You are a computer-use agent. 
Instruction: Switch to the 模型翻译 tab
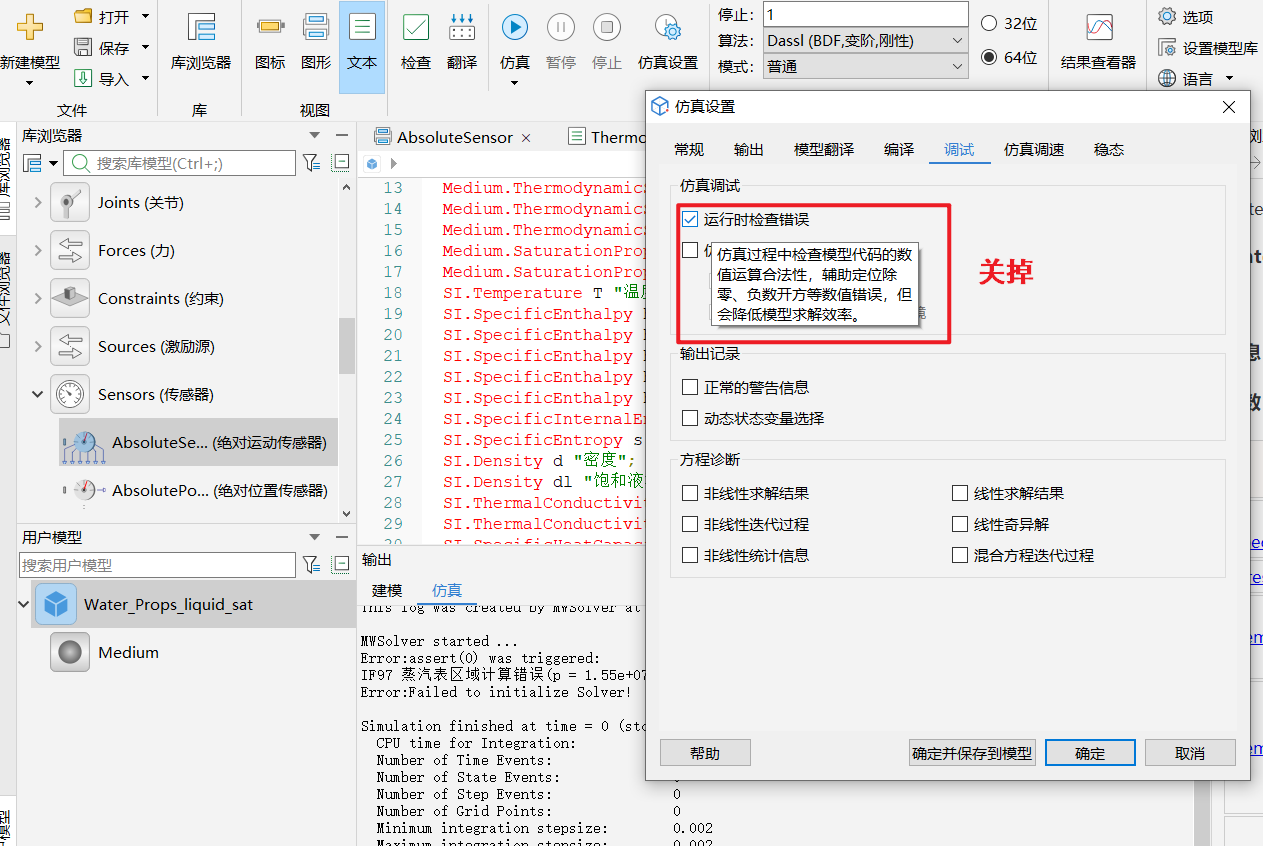pos(824,150)
